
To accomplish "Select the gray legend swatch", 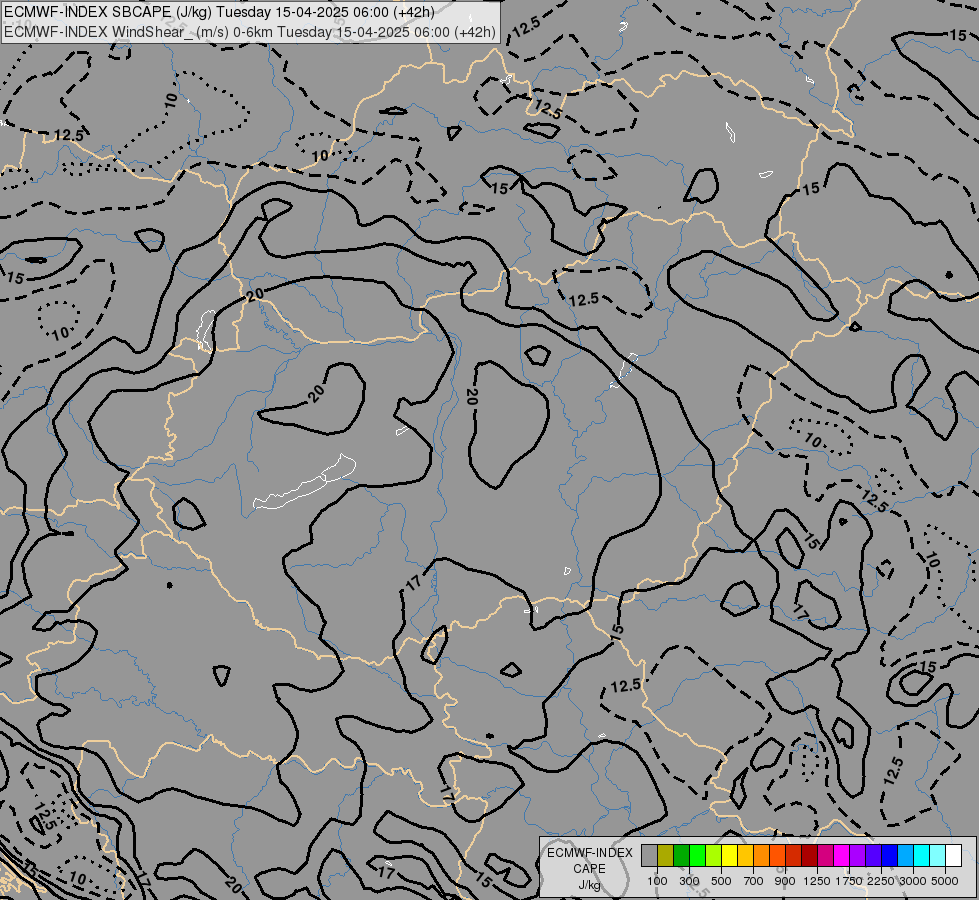I will pyautogui.click(x=649, y=855).
